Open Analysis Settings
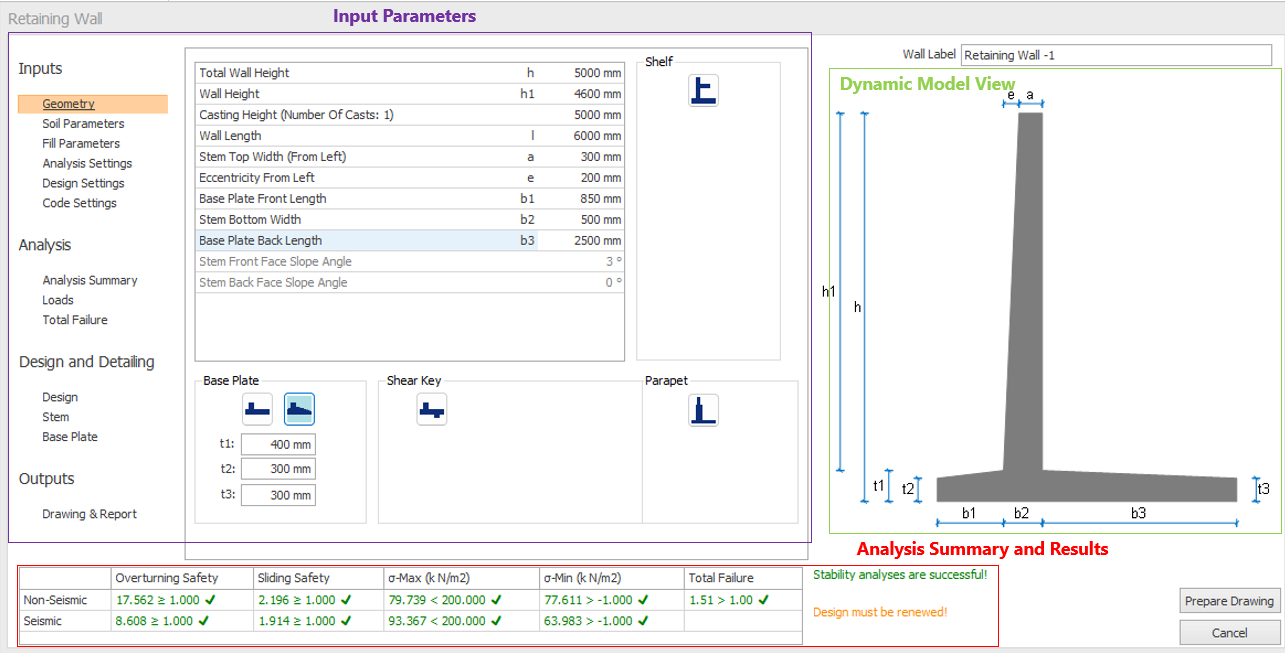Image resolution: width=1285 pixels, height=653 pixels. pyautogui.click(x=87, y=163)
